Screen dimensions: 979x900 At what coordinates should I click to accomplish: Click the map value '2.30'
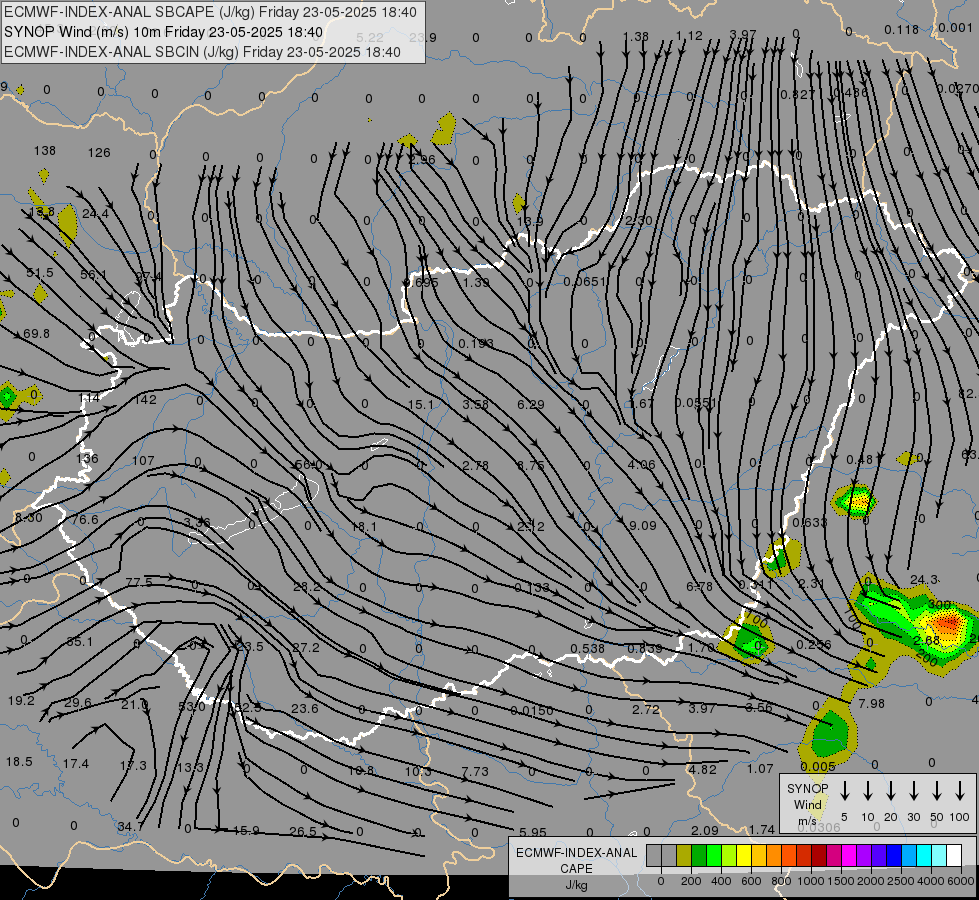639,221
